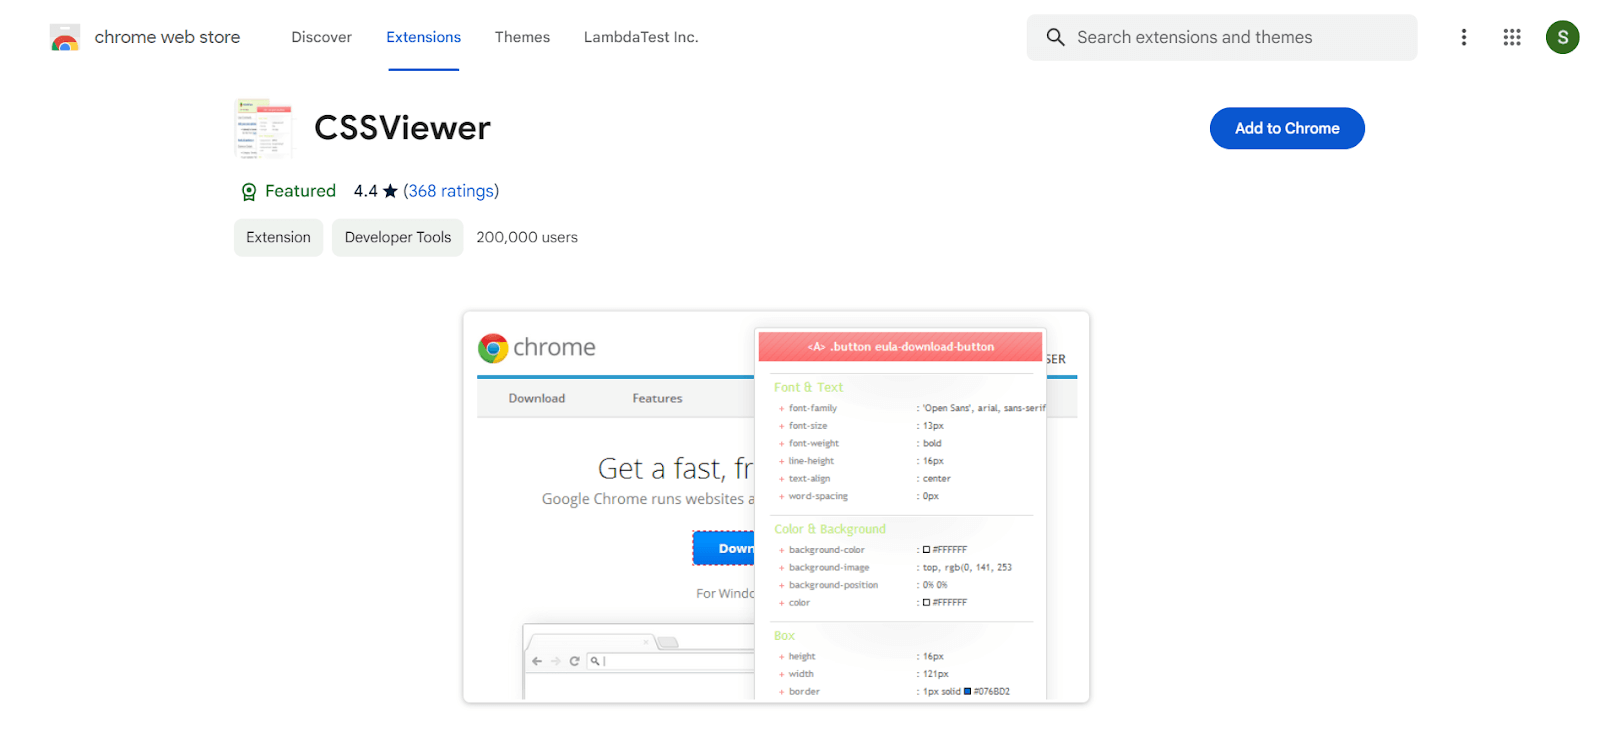
Task: Open the CSSViewer screenshot preview
Action: 776,507
